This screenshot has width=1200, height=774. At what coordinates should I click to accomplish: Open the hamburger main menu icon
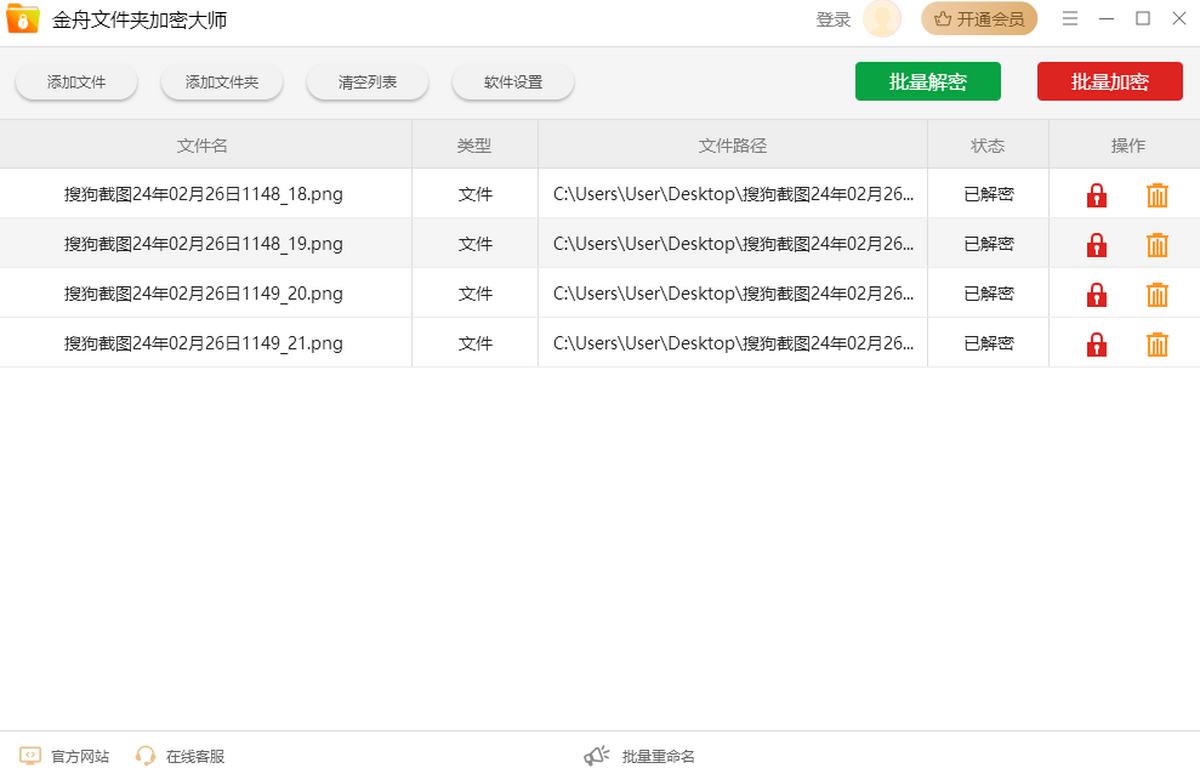pyautogui.click(x=1070, y=19)
